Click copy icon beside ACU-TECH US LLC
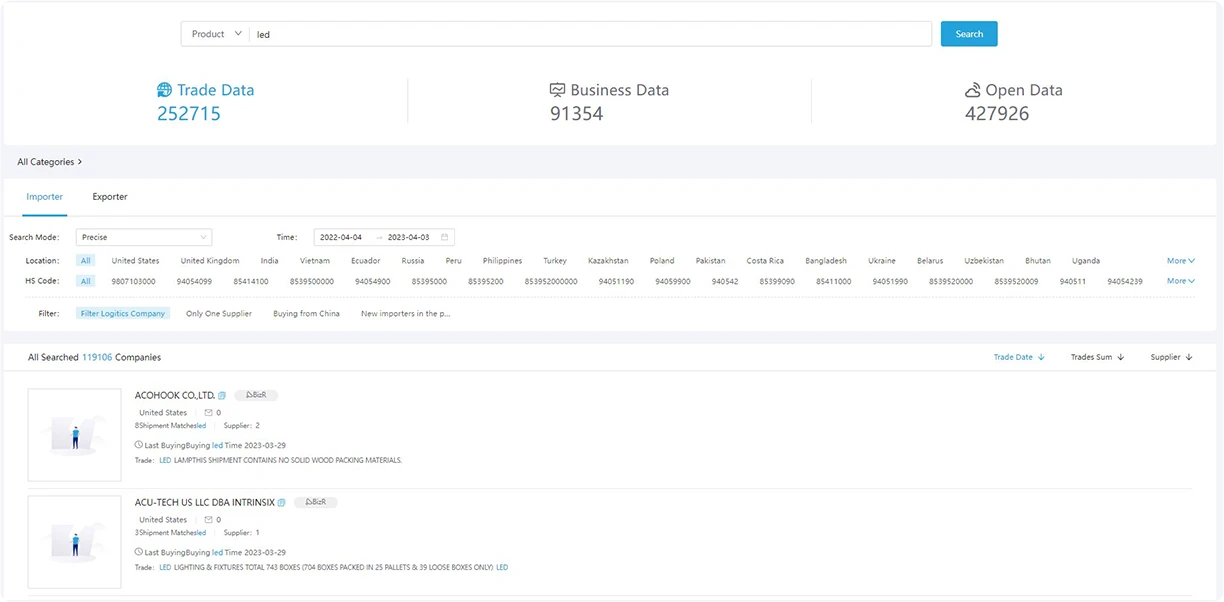 pos(282,502)
